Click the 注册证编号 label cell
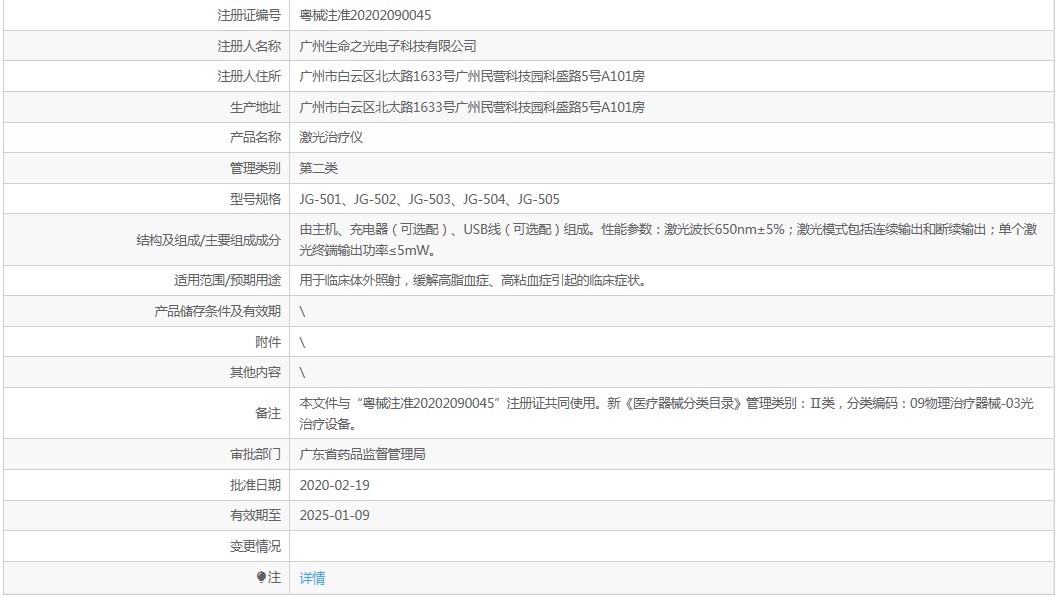Screen dimensions: 1061x597 [x=248, y=15]
